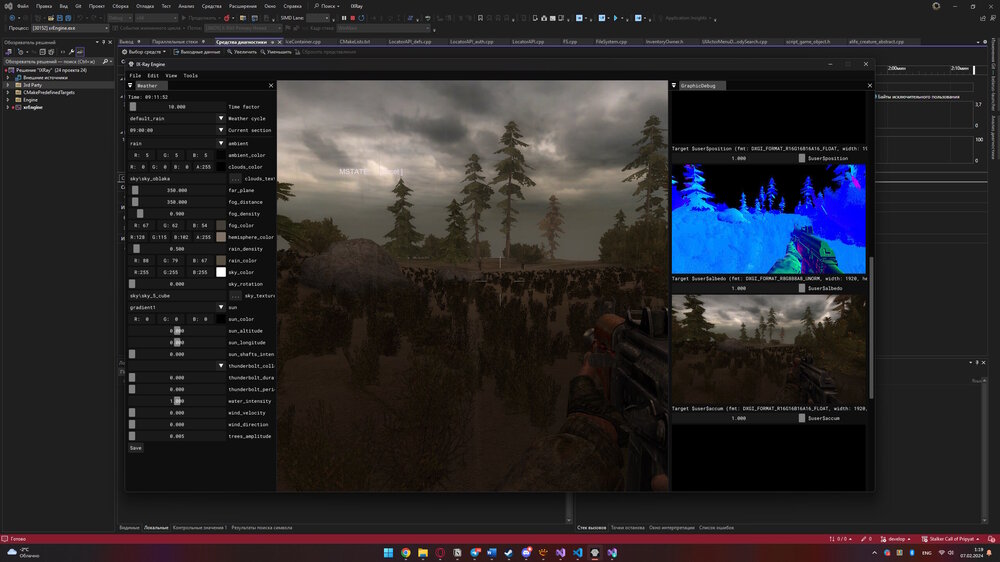Image resolution: width=1000 pixels, height=562 pixels.
Task: Click the Weather panel collapse triangle icon
Action: point(130,85)
